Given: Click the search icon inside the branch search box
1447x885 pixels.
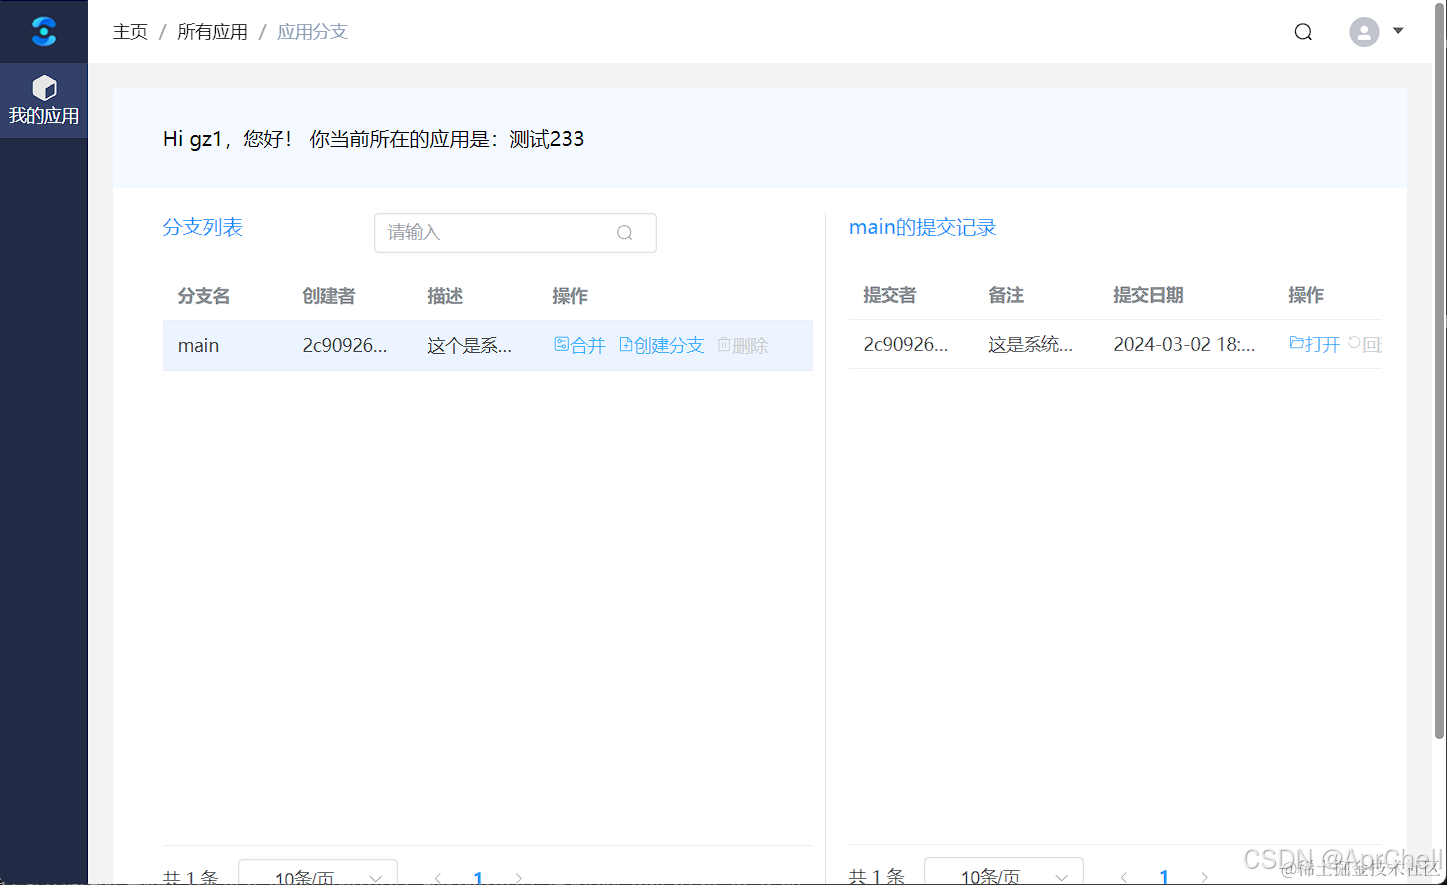Looking at the screenshot, I should (624, 232).
